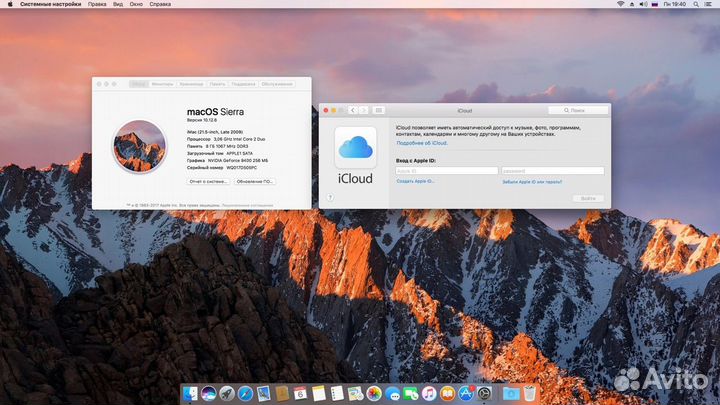Open the Справка menu

click(x=160, y=4)
